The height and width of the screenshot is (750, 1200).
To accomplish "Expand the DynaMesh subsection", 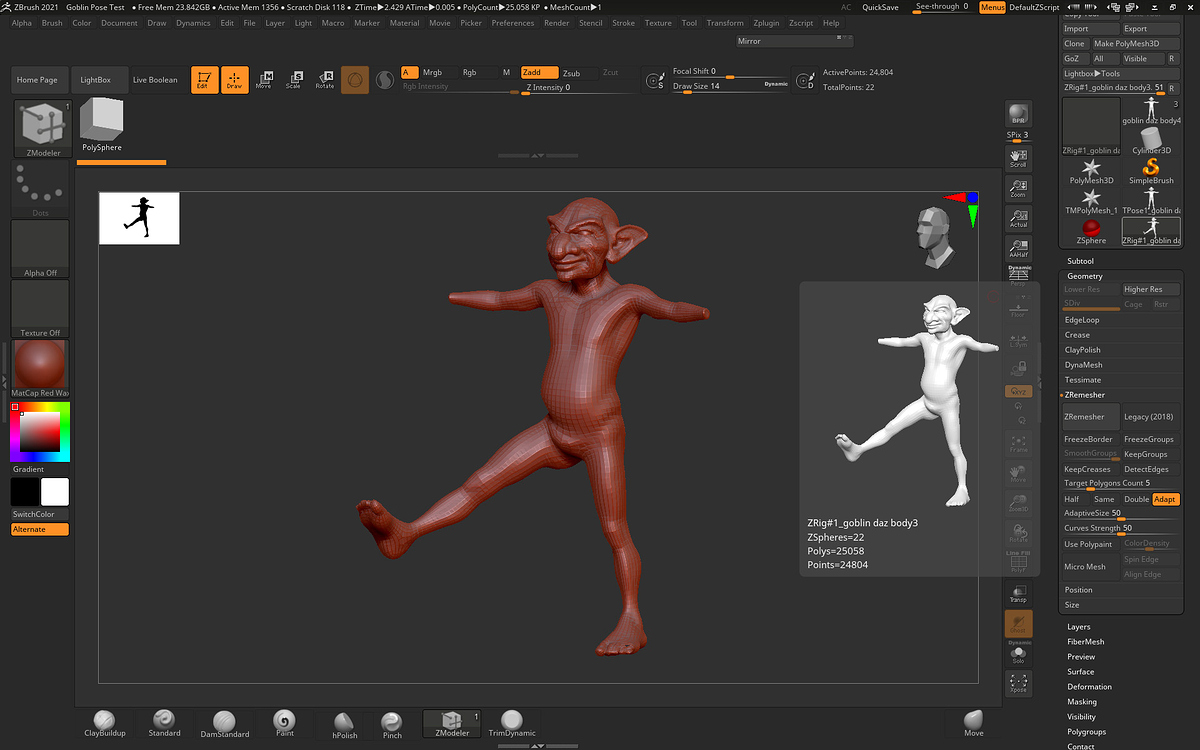I will [x=1083, y=365].
